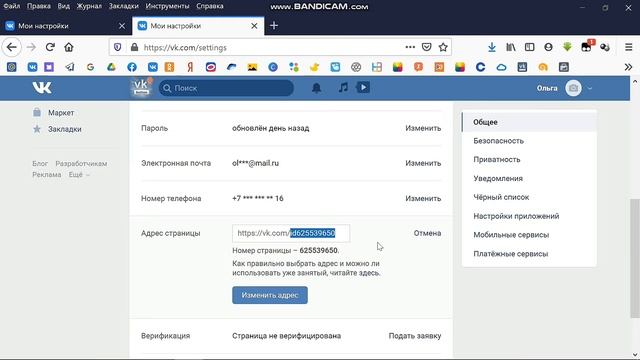Open the Инструменты menu
The width and height of the screenshot is (640, 360).
(167, 6)
